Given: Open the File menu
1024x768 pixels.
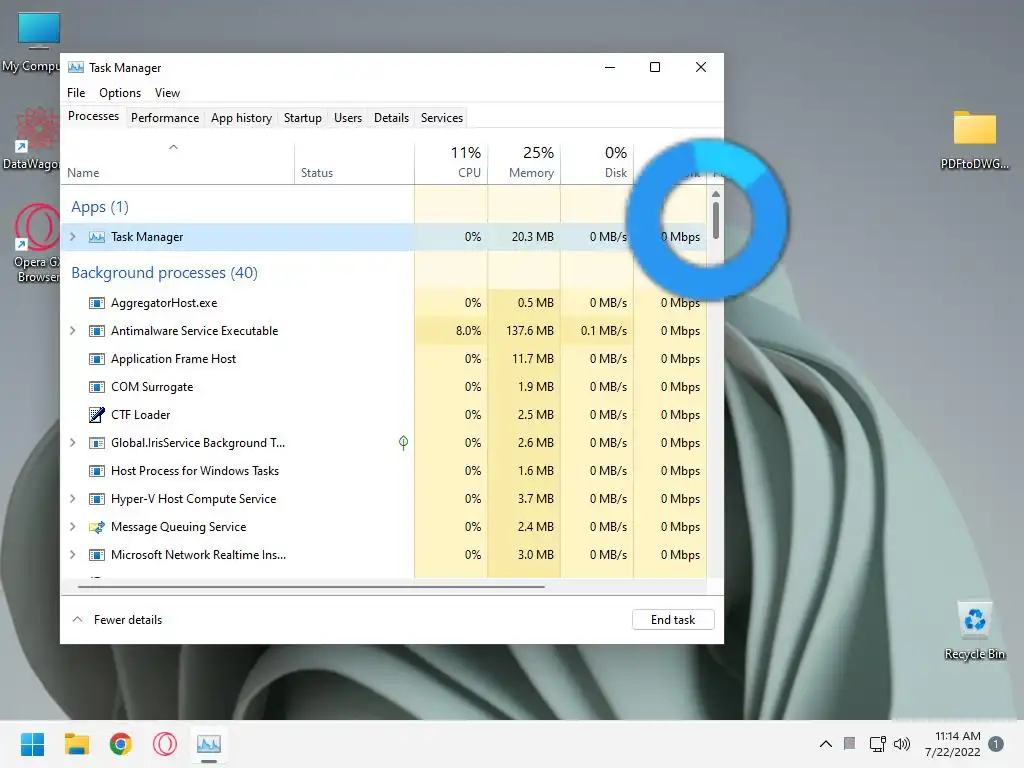Looking at the screenshot, I should [76, 93].
